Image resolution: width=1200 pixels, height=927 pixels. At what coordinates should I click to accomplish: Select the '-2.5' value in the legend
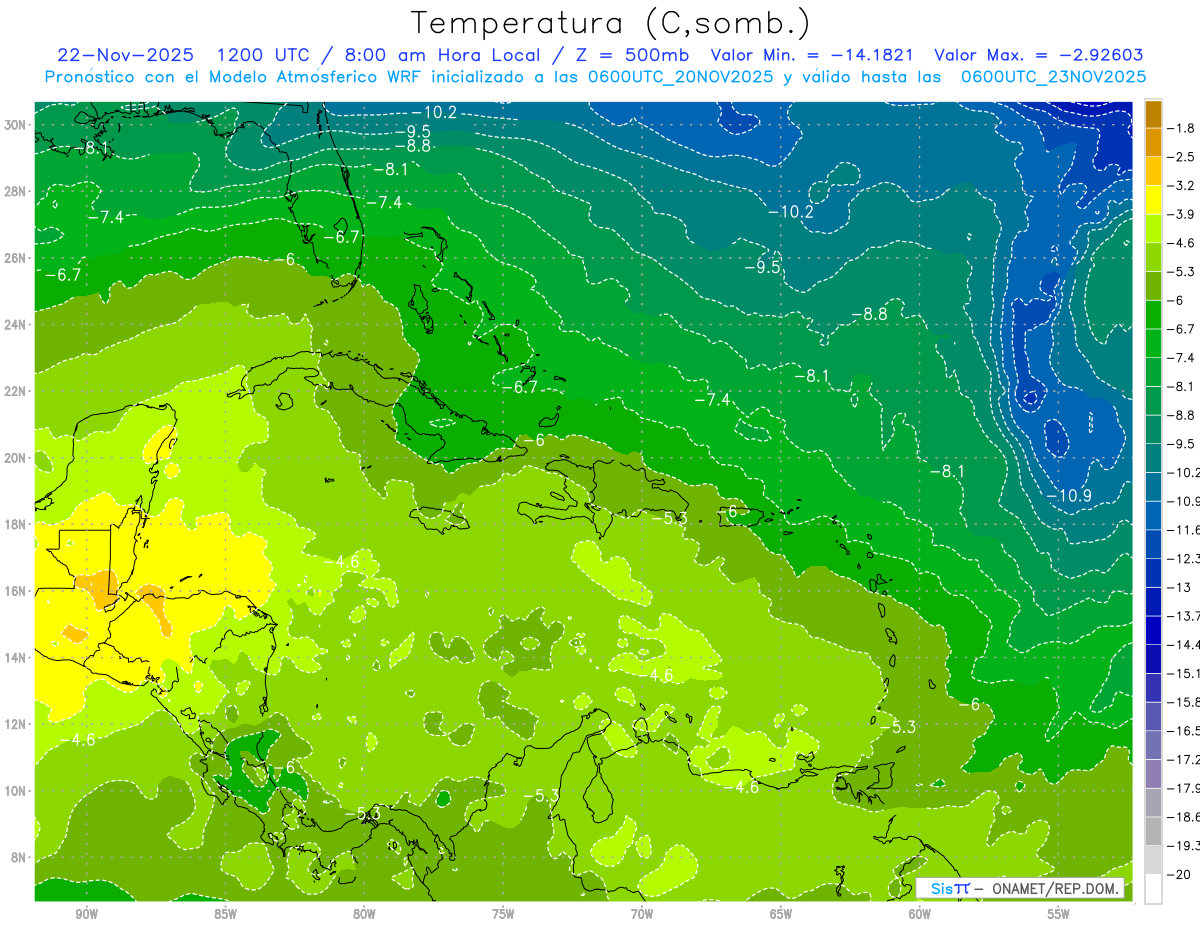(x=1181, y=157)
